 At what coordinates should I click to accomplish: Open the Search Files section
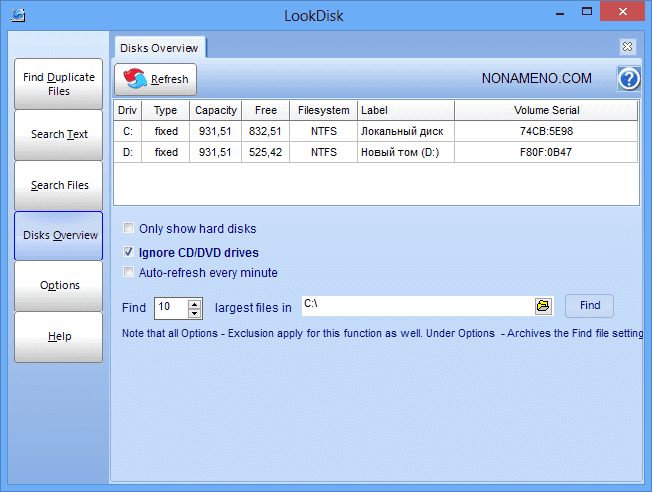click(x=59, y=185)
